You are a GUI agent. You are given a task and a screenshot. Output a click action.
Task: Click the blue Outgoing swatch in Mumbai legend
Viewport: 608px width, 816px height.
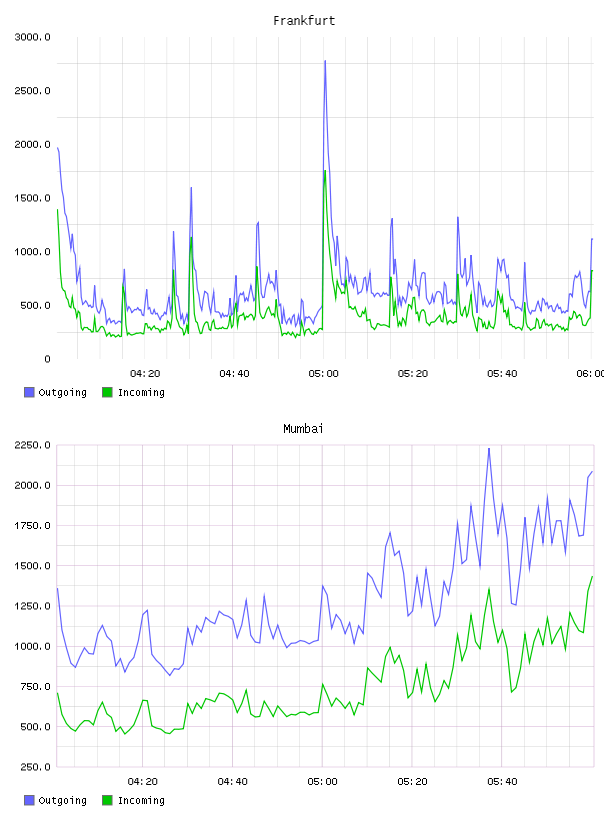tap(29, 800)
